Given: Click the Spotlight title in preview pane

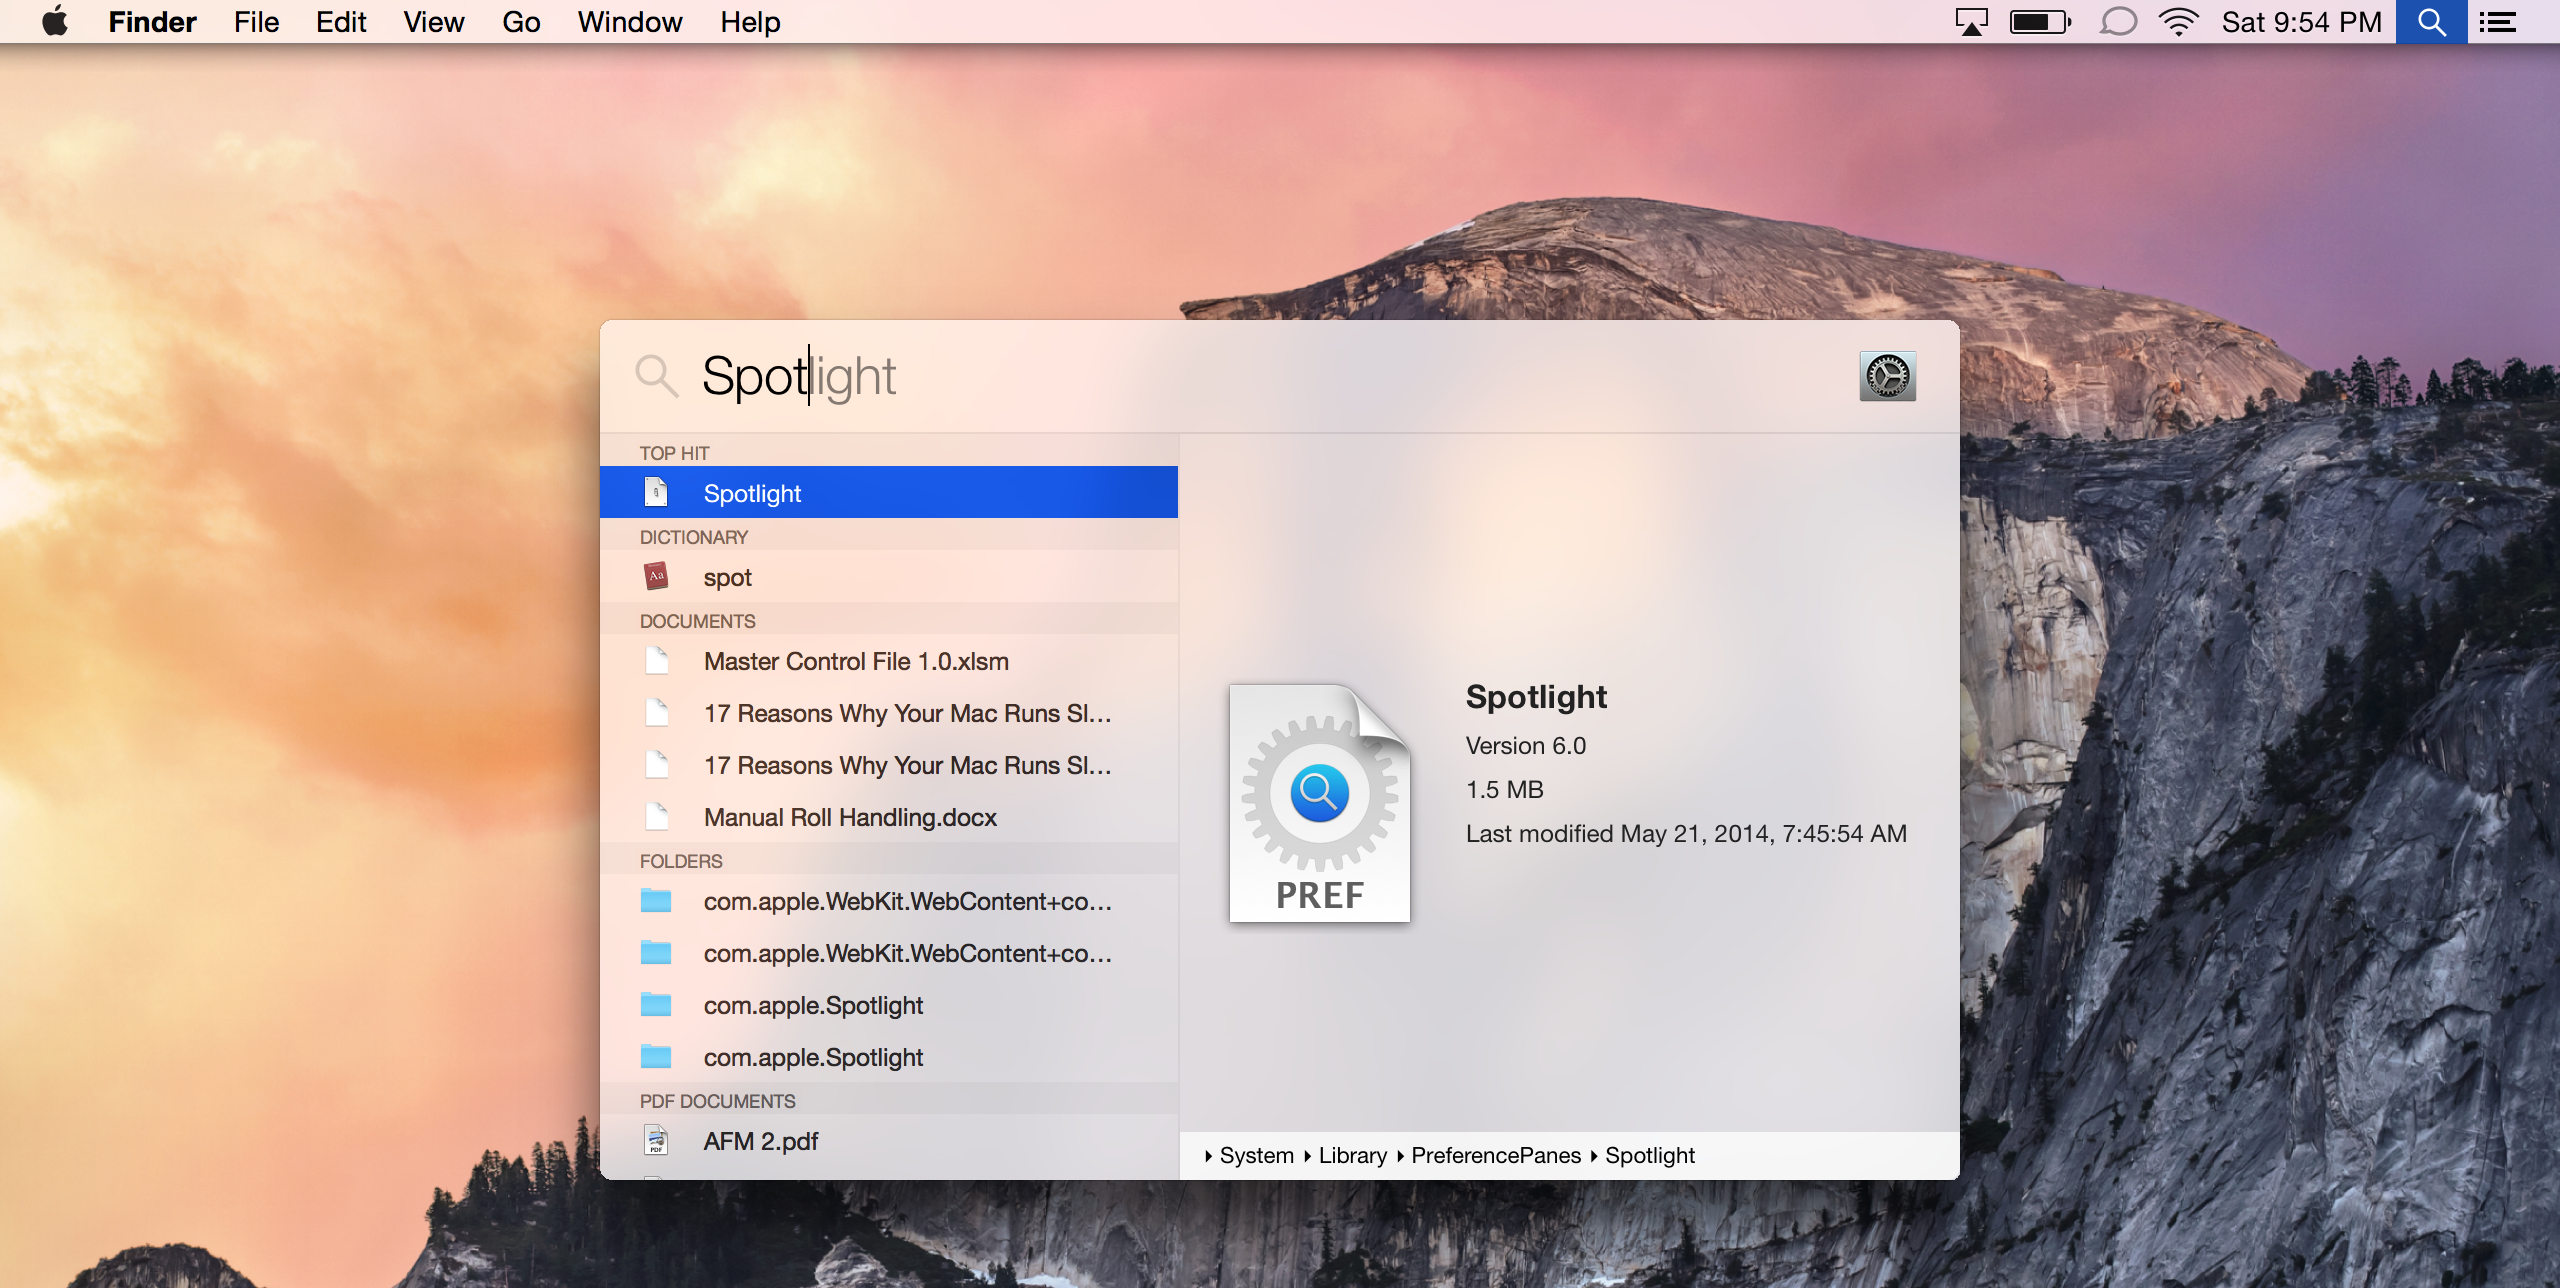Looking at the screenshot, I should (x=1536, y=696).
